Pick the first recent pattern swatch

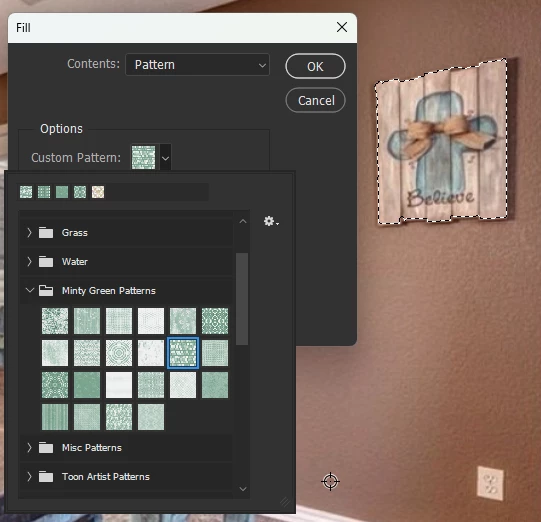(26, 192)
